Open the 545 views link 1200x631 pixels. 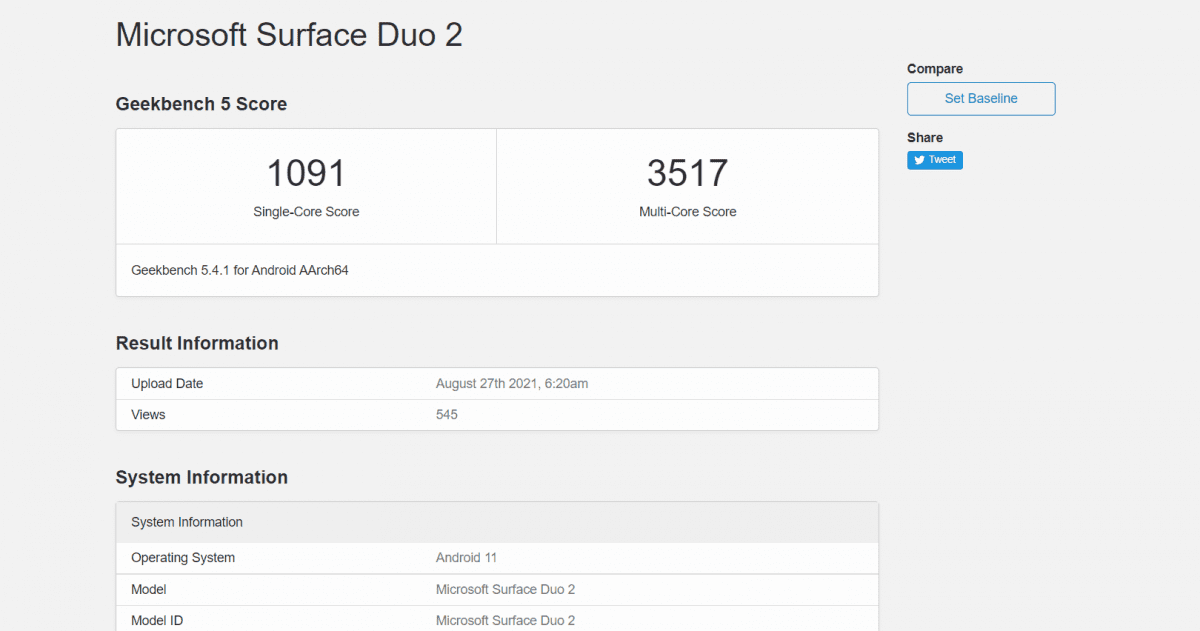pos(447,415)
